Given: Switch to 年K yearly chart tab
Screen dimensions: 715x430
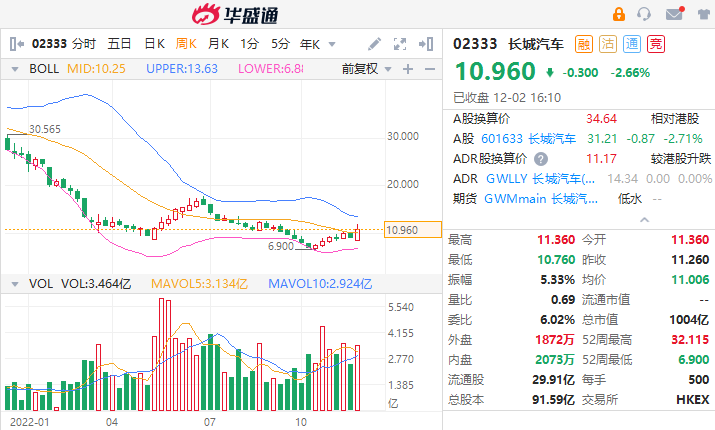Looking at the screenshot, I should [310, 44].
